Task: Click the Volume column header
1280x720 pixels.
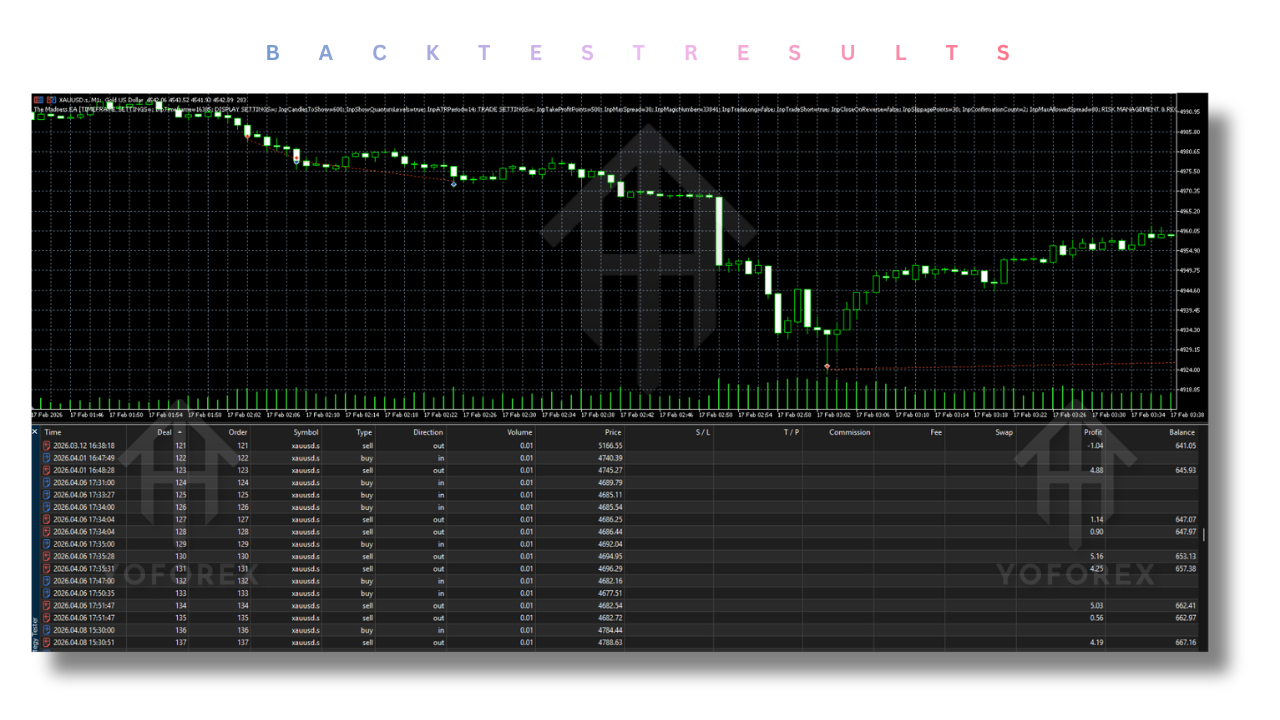Action: pyautogui.click(x=520, y=432)
